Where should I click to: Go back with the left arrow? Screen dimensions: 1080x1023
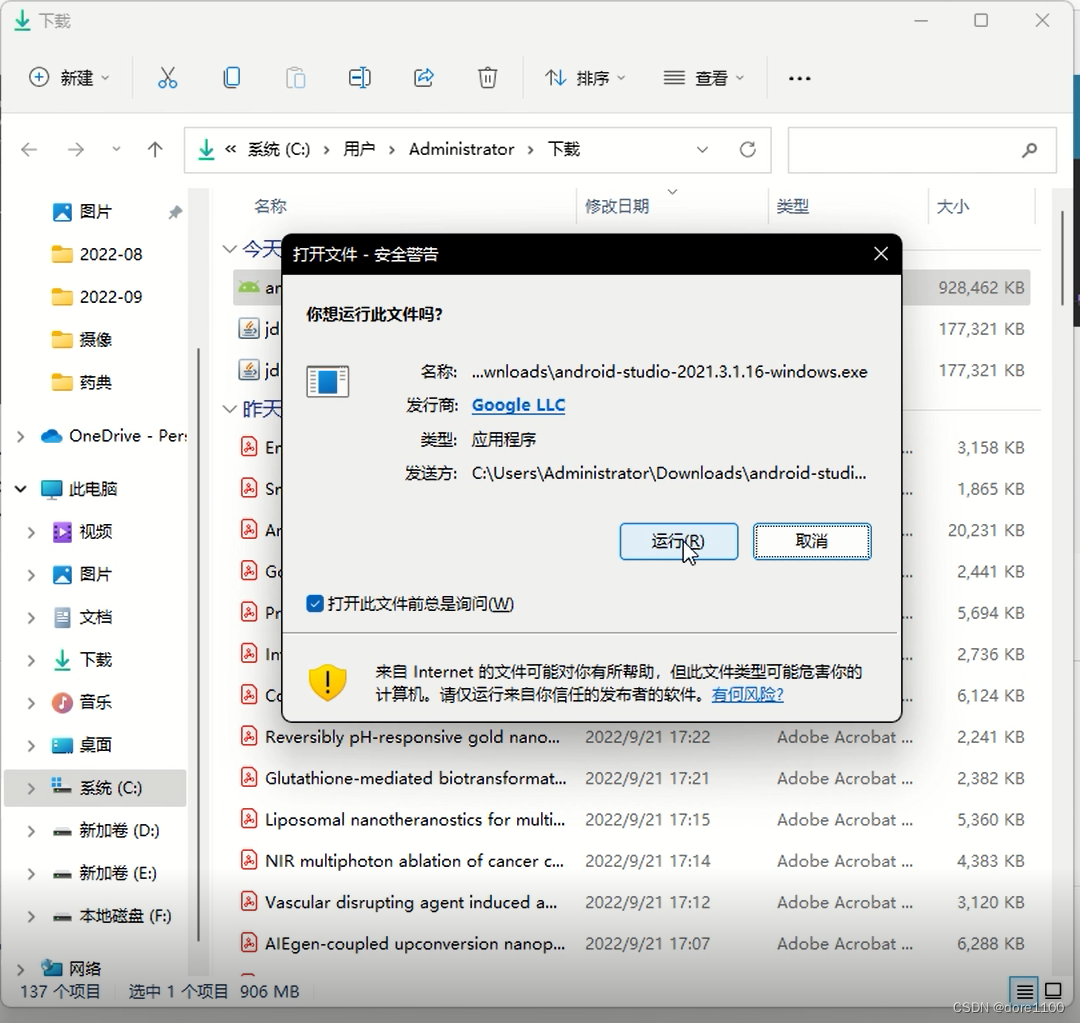(29, 149)
